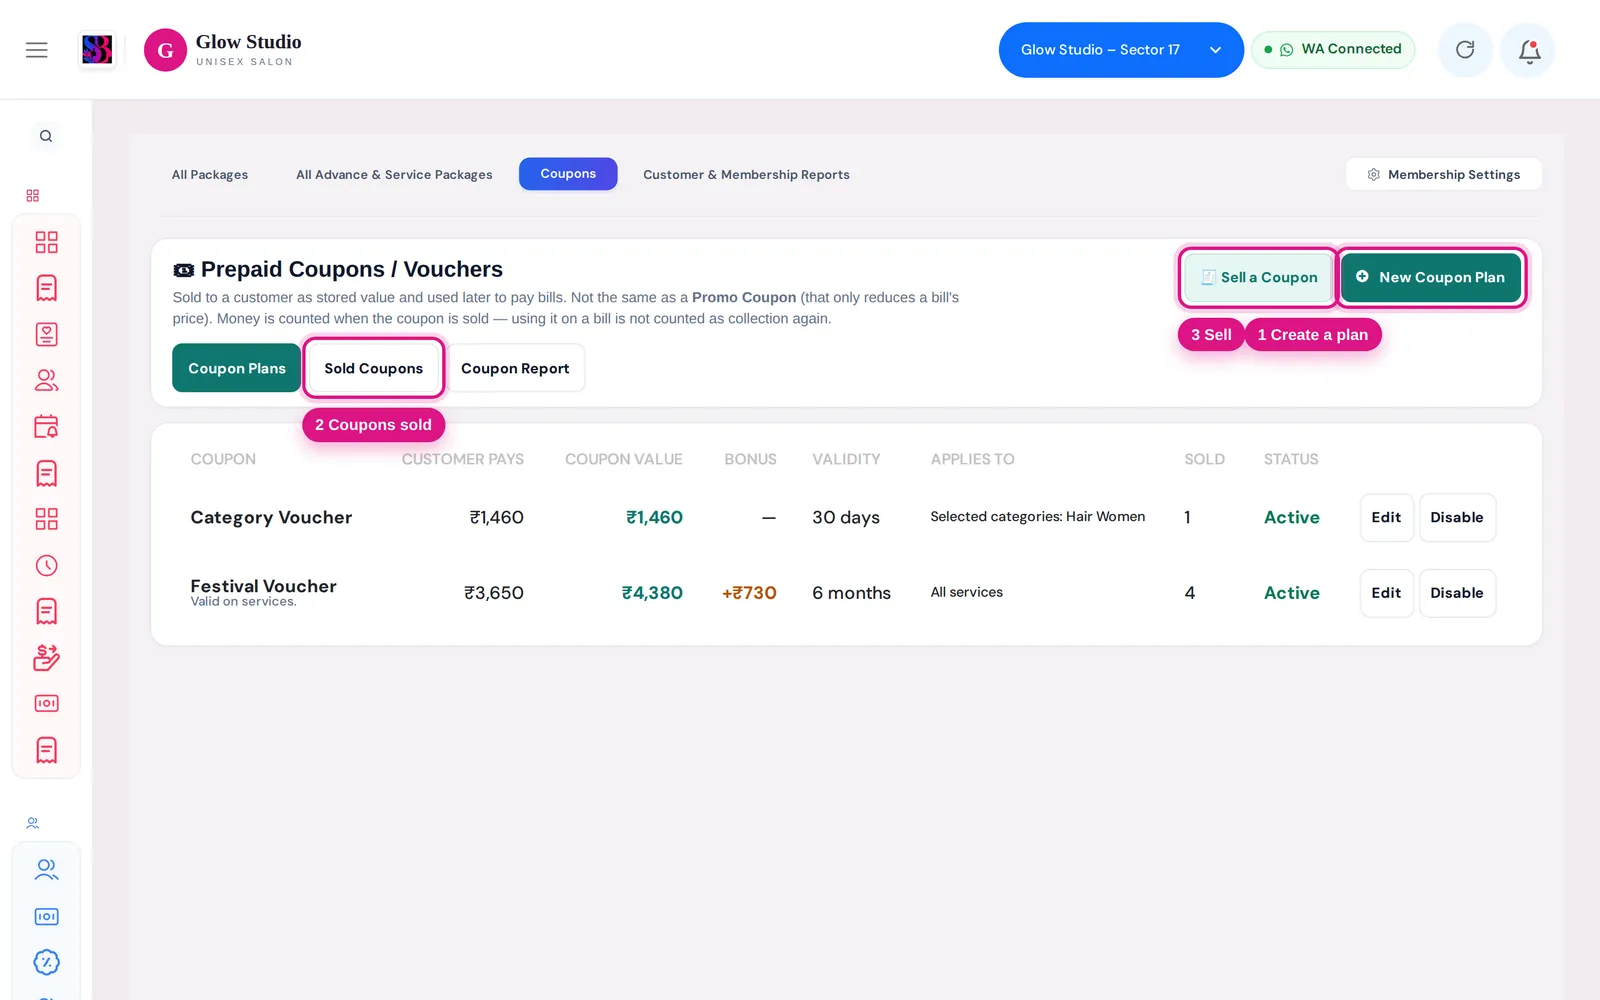The height and width of the screenshot is (1000, 1600).
Task: Open the calendar with bell icon in sidebar
Action: 46,426
